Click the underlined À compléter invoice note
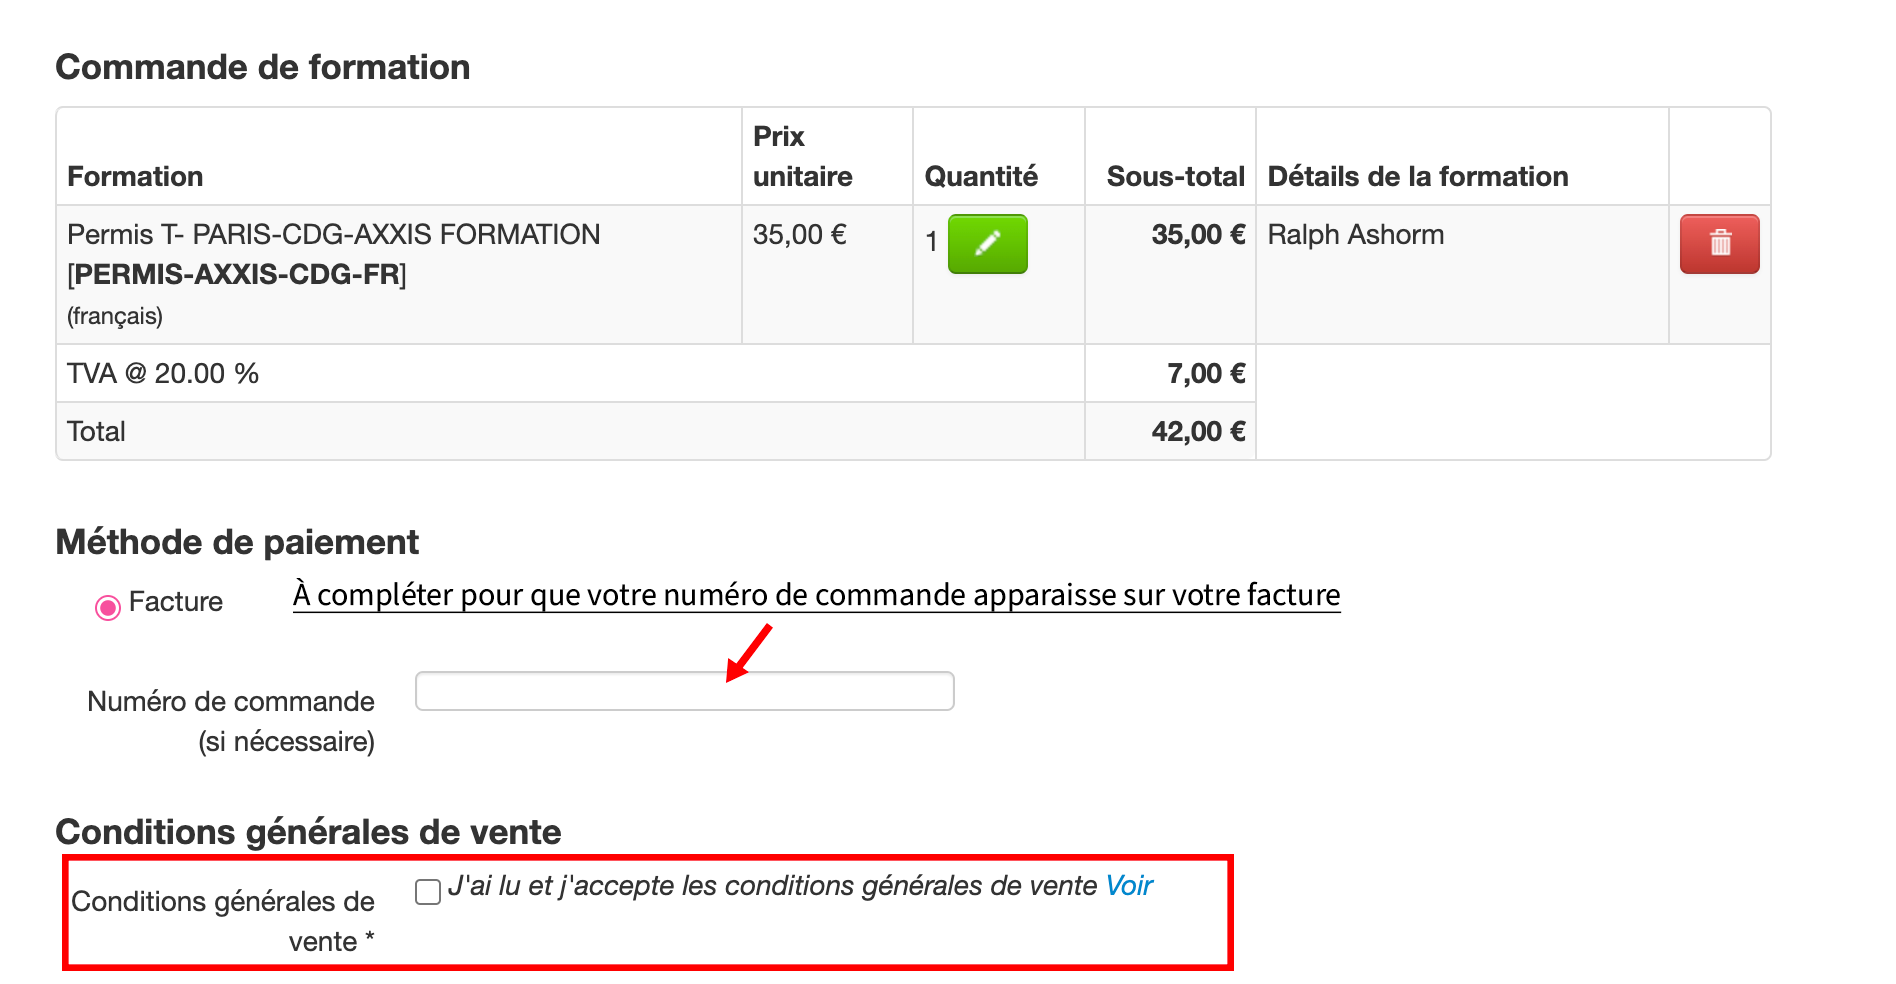This screenshot has width=1896, height=984. (816, 595)
